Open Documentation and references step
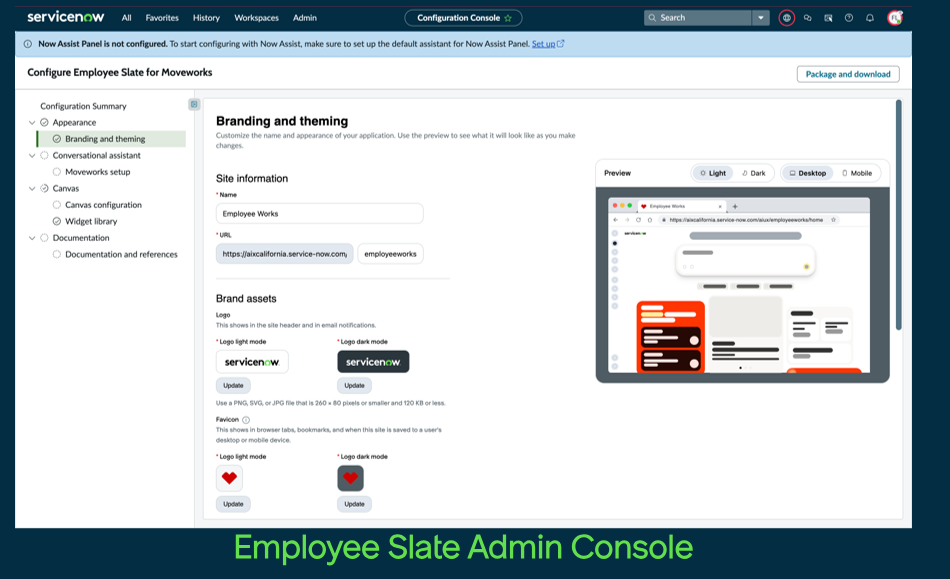 (x=121, y=254)
